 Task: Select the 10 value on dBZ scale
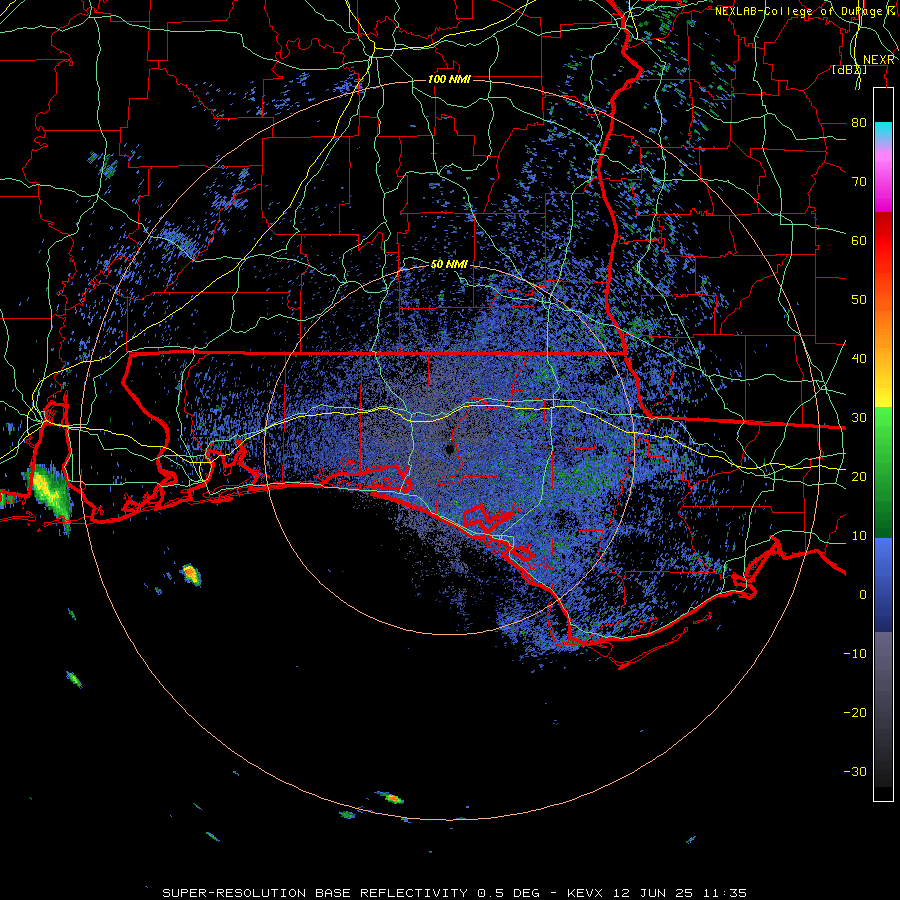coord(859,536)
